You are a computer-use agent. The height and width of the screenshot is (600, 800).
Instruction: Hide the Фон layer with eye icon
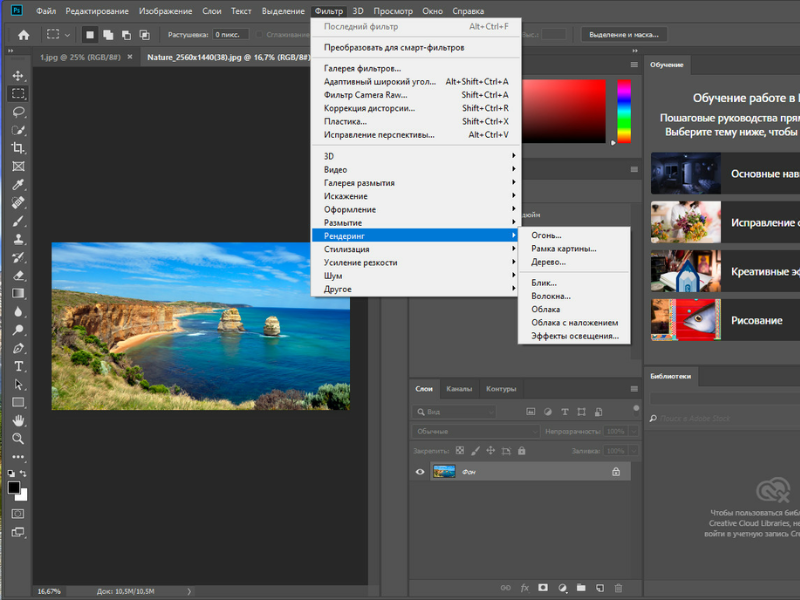420,472
